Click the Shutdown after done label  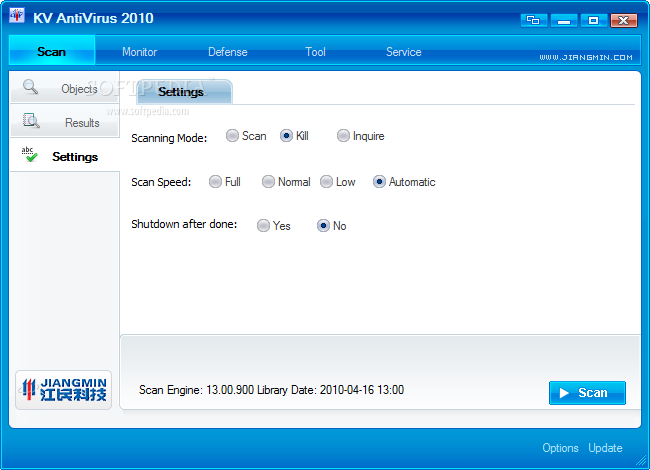(184, 224)
